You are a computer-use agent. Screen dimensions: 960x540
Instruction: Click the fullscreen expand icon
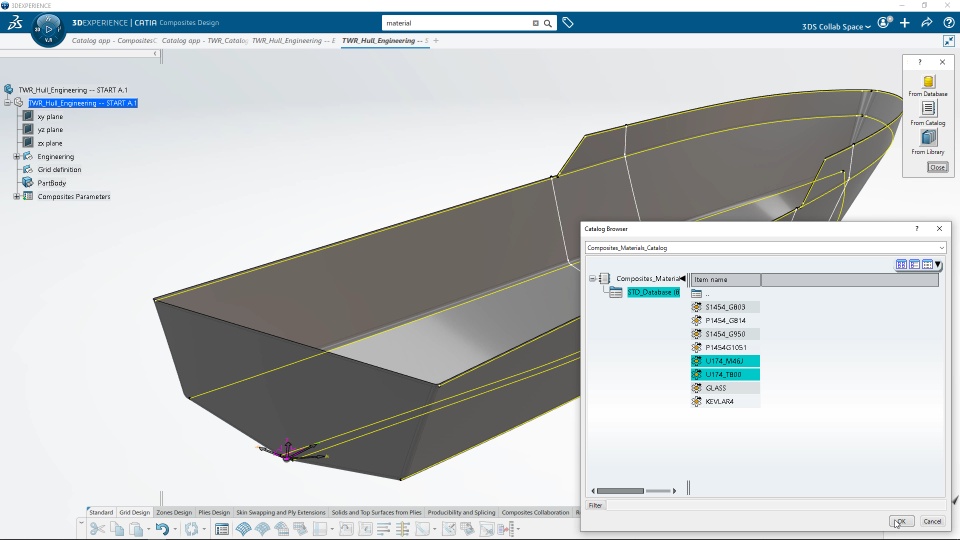[x=948, y=41]
